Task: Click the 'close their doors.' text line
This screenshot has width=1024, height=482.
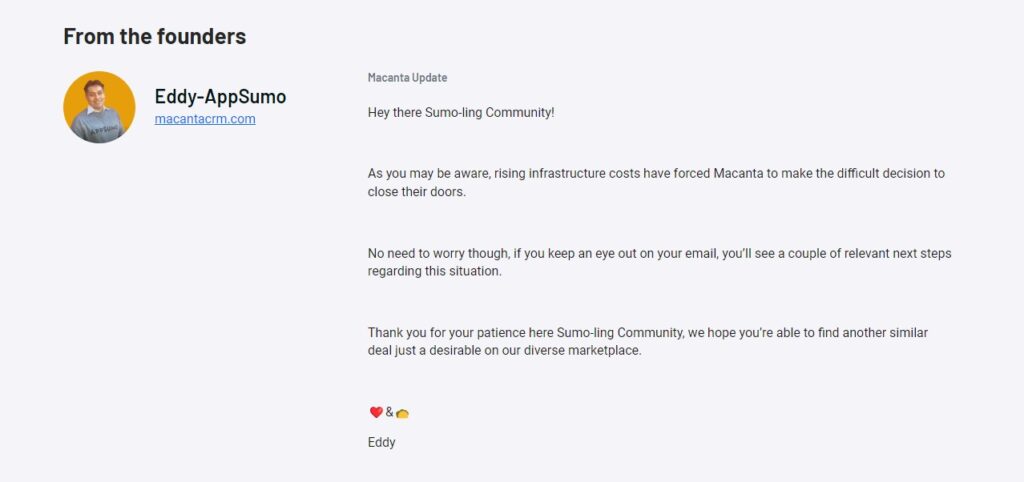Action: click(x=417, y=192)
